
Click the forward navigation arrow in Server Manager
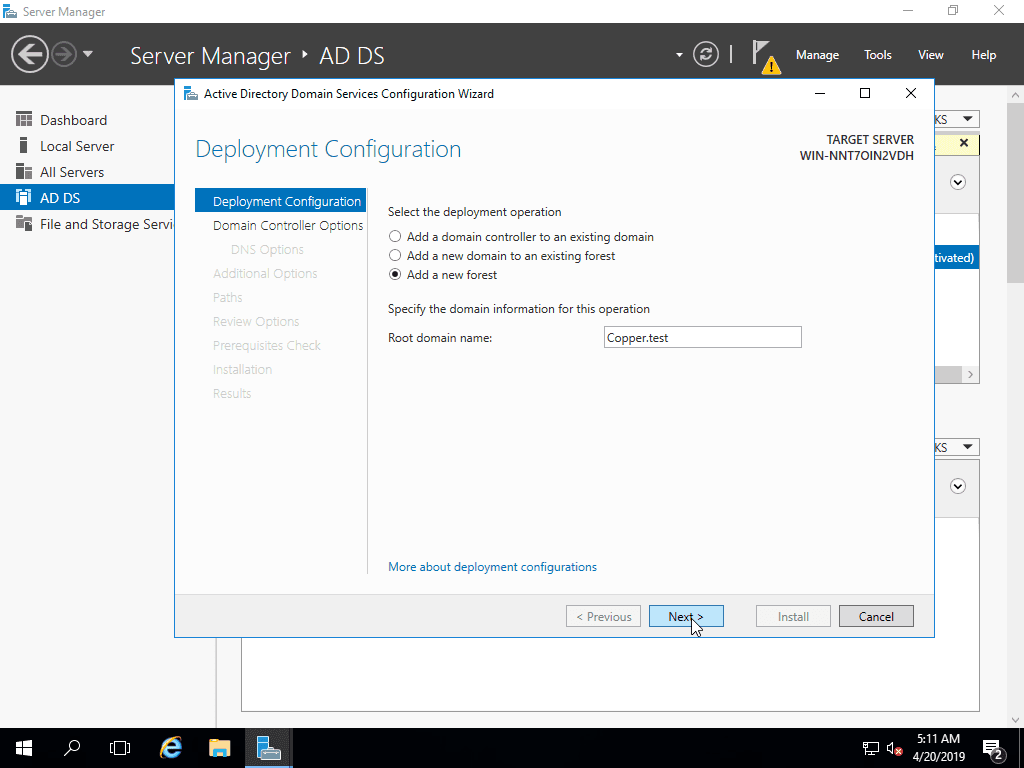coord(64,54)
